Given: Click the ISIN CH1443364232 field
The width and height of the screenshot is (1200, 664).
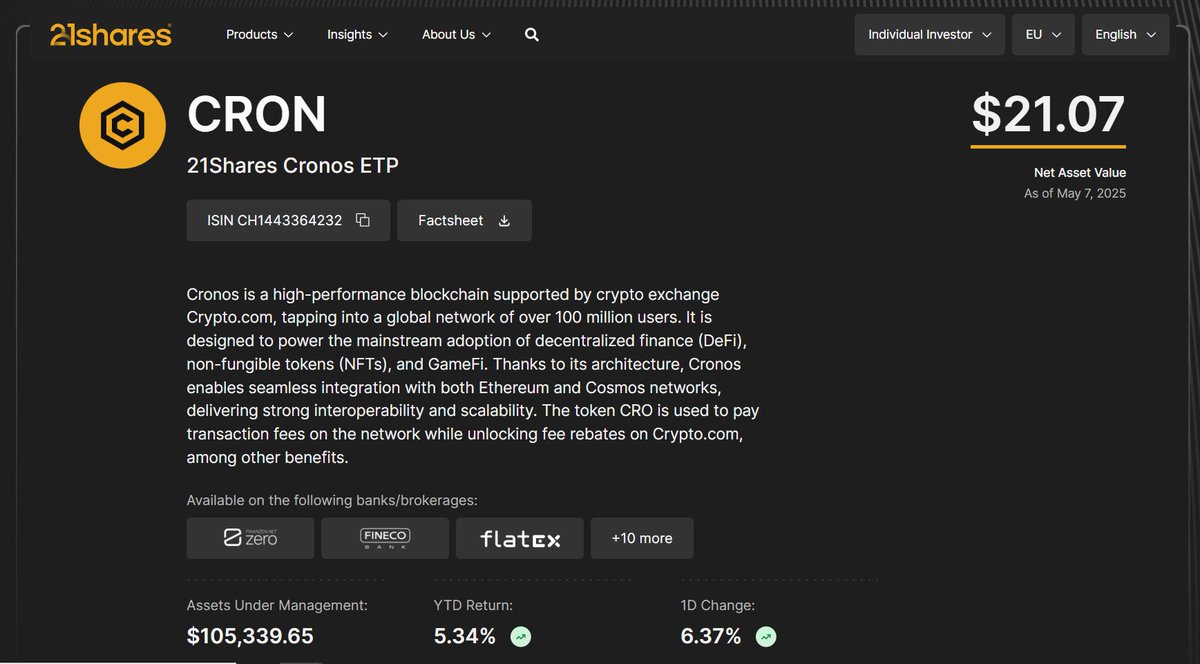Looking at the screenshot, I should tap(287, 220).
